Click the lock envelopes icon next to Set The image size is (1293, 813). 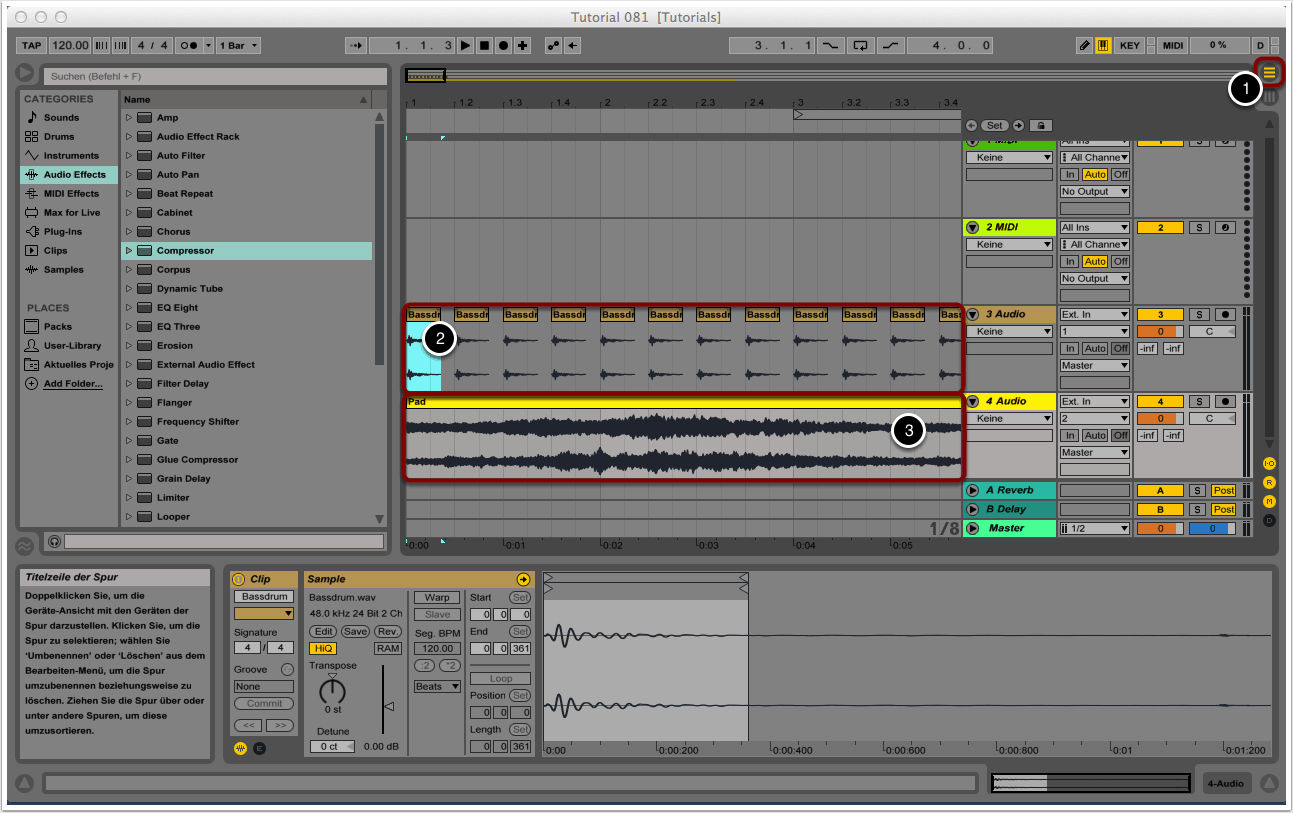pos(1040,126)
